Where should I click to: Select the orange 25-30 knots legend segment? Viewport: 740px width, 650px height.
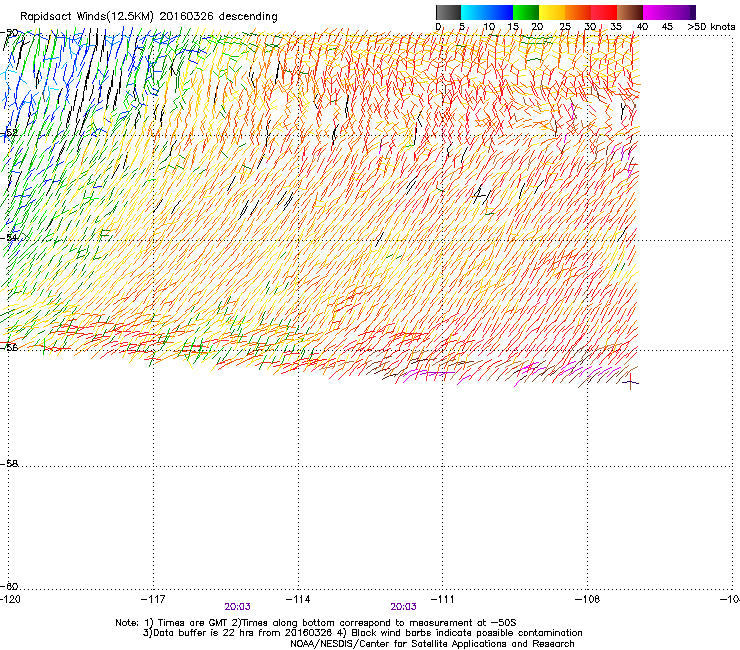tap(578, 12)
